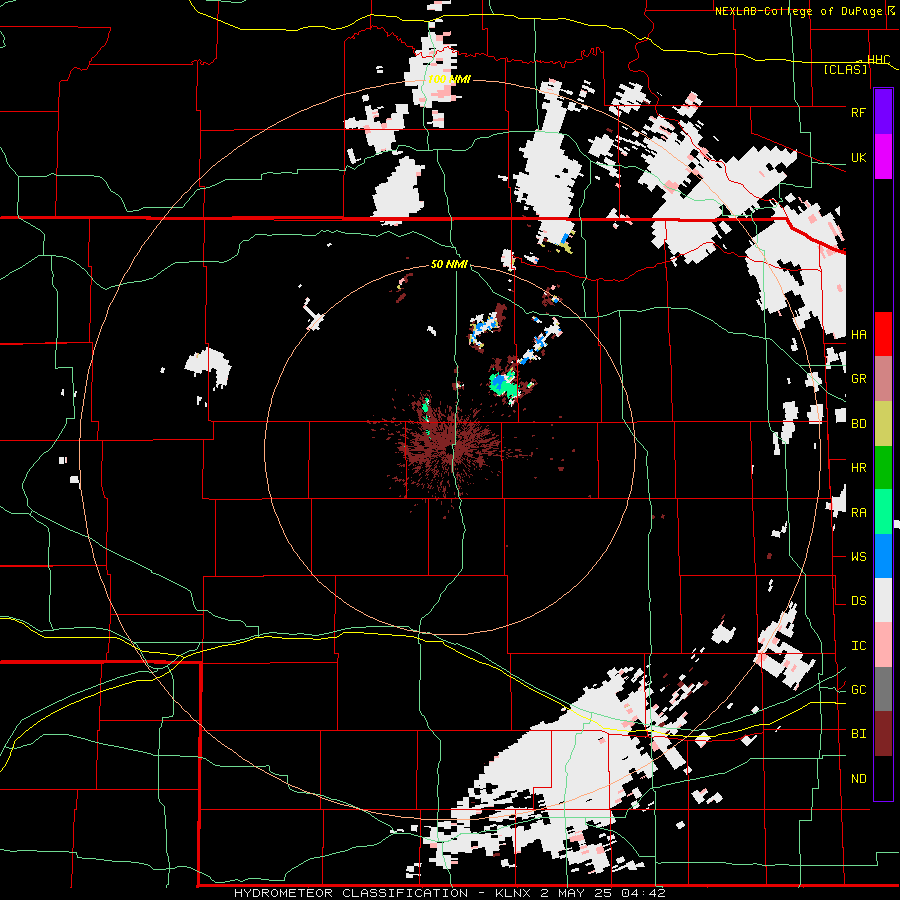
Task: Click the UK legend label
Action: point(858,157)
